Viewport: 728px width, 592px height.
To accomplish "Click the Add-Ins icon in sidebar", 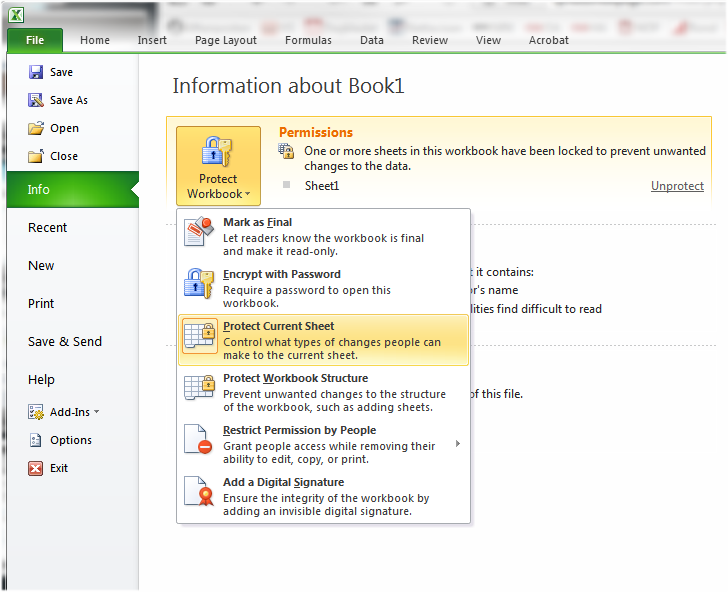I will (36, 412).
